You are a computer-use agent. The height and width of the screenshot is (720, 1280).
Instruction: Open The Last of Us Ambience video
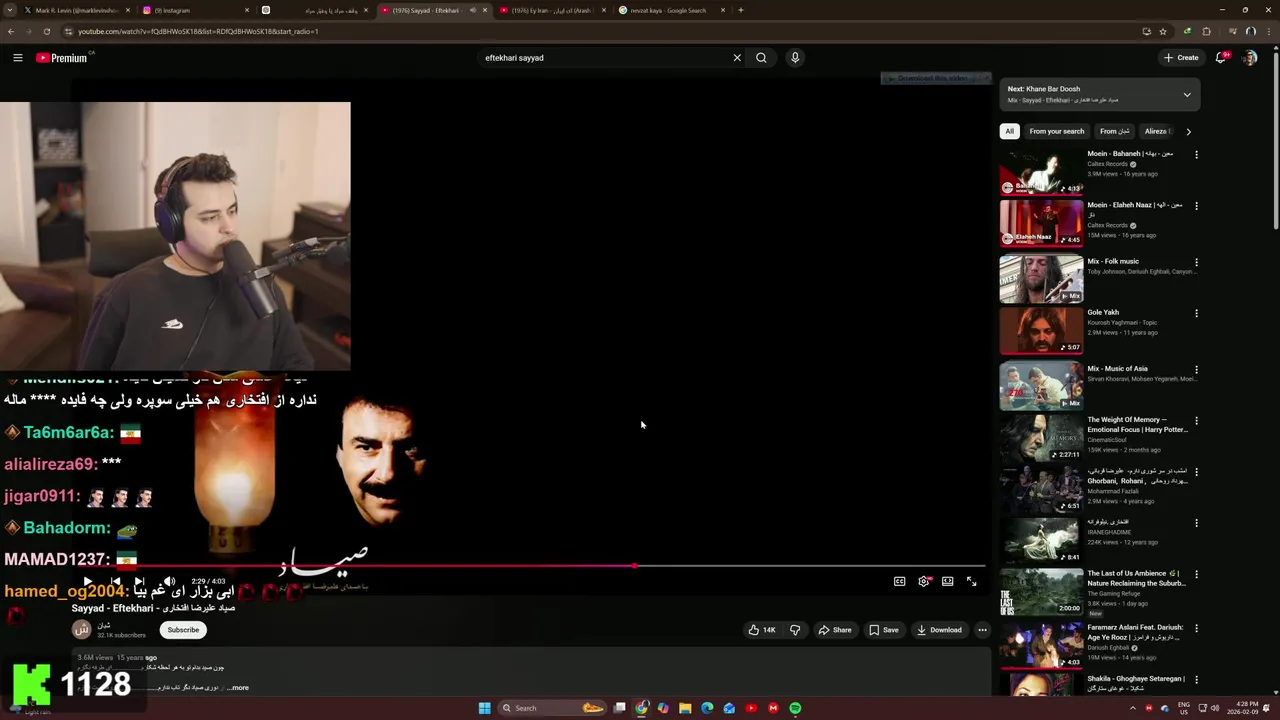pos(1041,592)
